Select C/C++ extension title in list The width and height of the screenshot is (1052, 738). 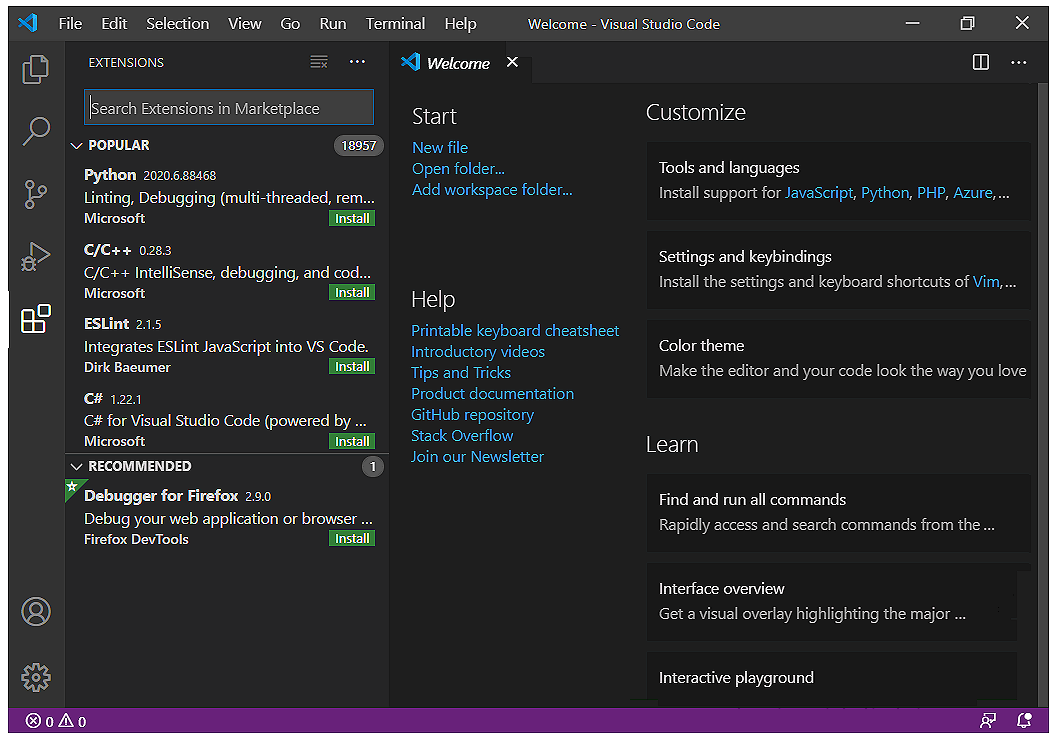(x=107, y=250)
